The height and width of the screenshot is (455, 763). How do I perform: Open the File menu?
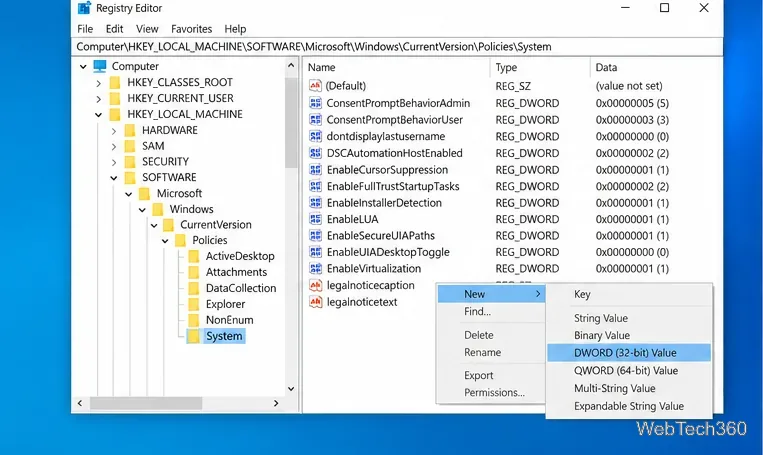85,29
